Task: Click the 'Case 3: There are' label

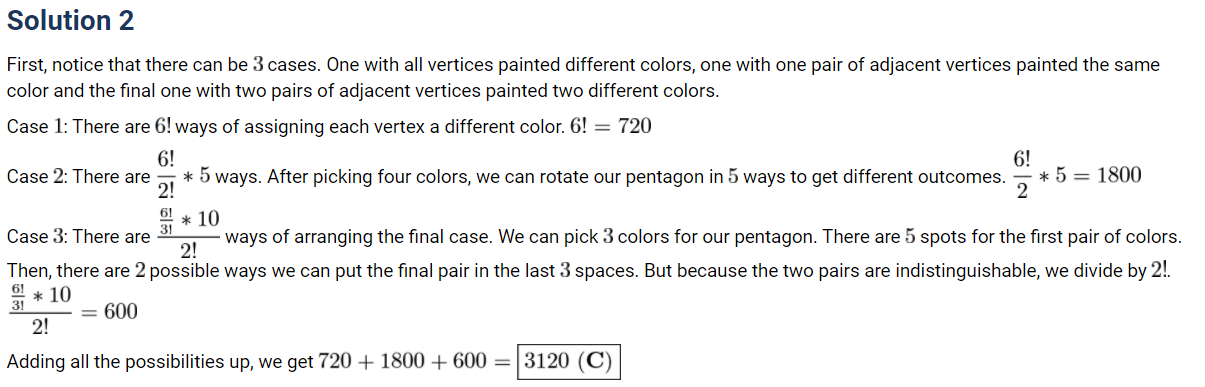Action: [78, 238]
